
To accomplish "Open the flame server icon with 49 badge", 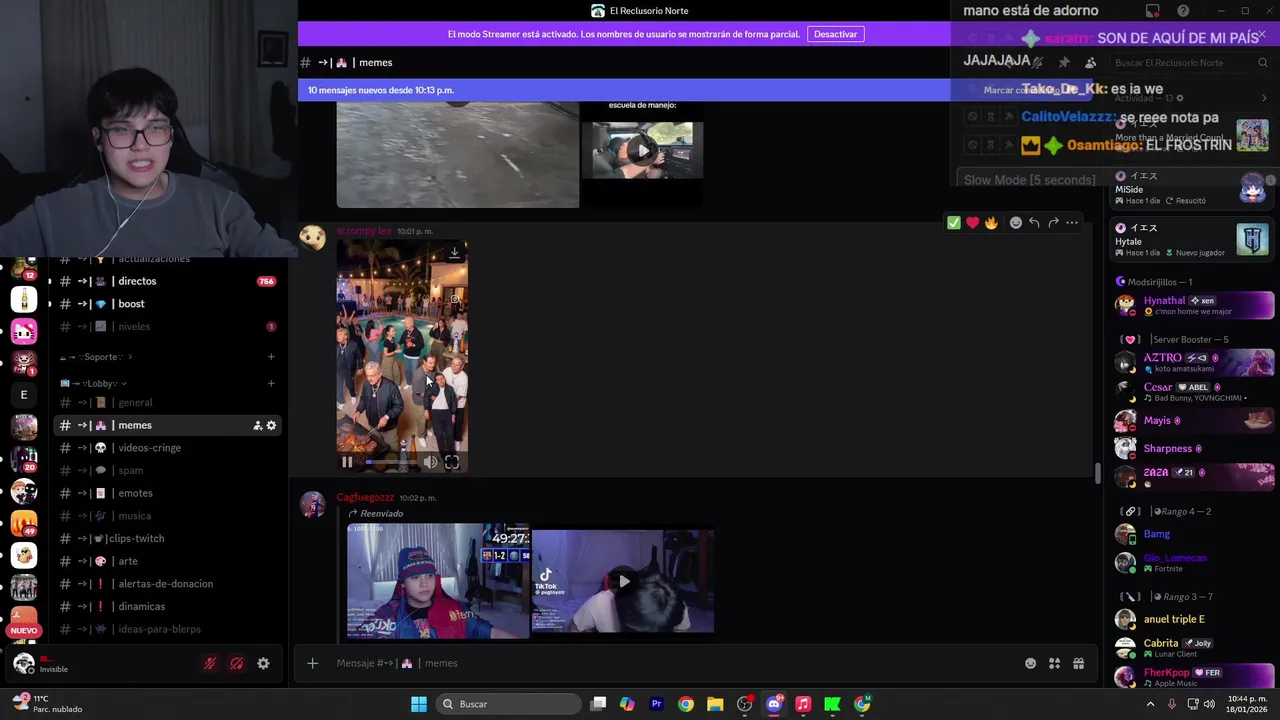I will [24, 523].
